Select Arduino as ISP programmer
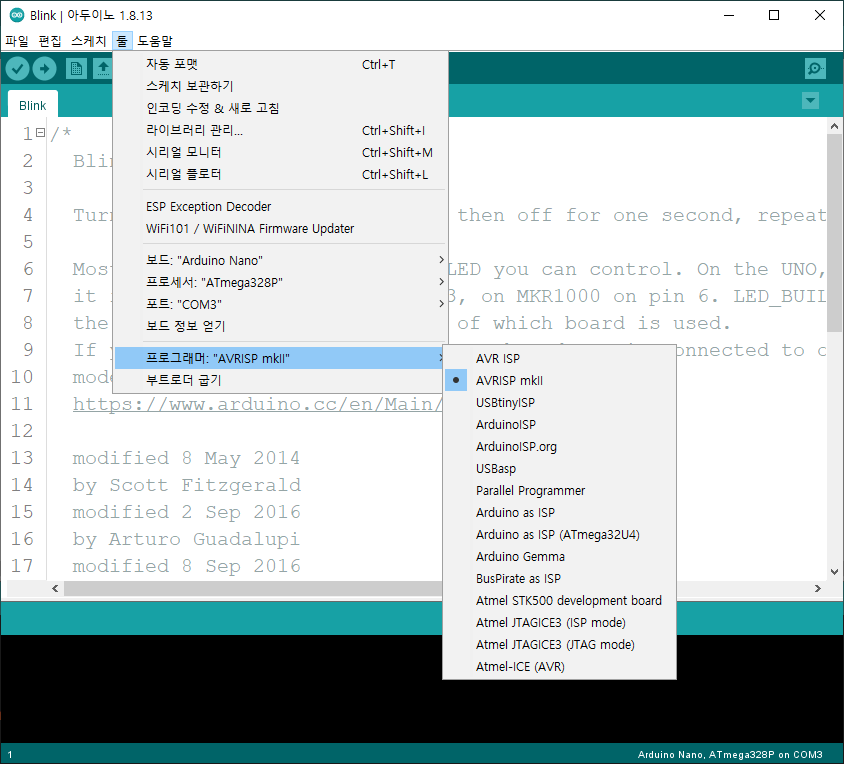Screen dimensions: 844x764 click(559, 513)
